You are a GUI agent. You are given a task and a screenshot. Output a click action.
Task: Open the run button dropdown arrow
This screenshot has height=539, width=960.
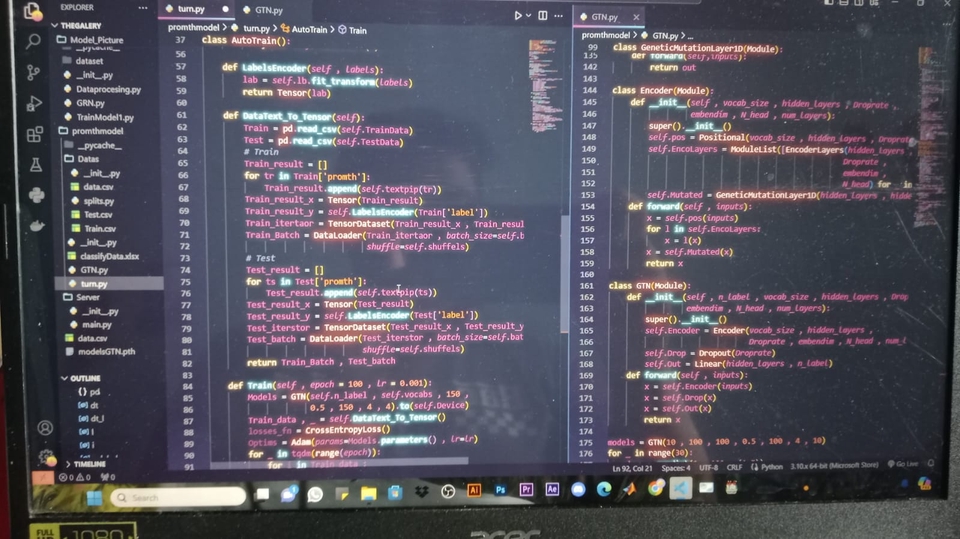click(528, 16)
